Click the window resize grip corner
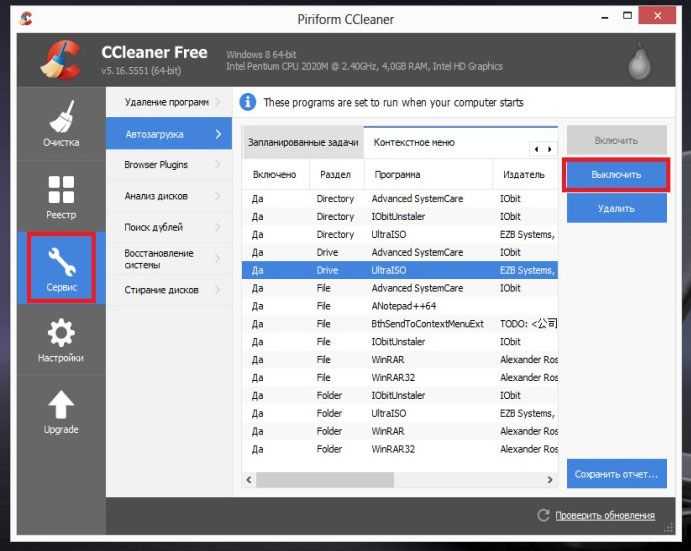This screenshot has width=691, height=551. pos(669,527)
